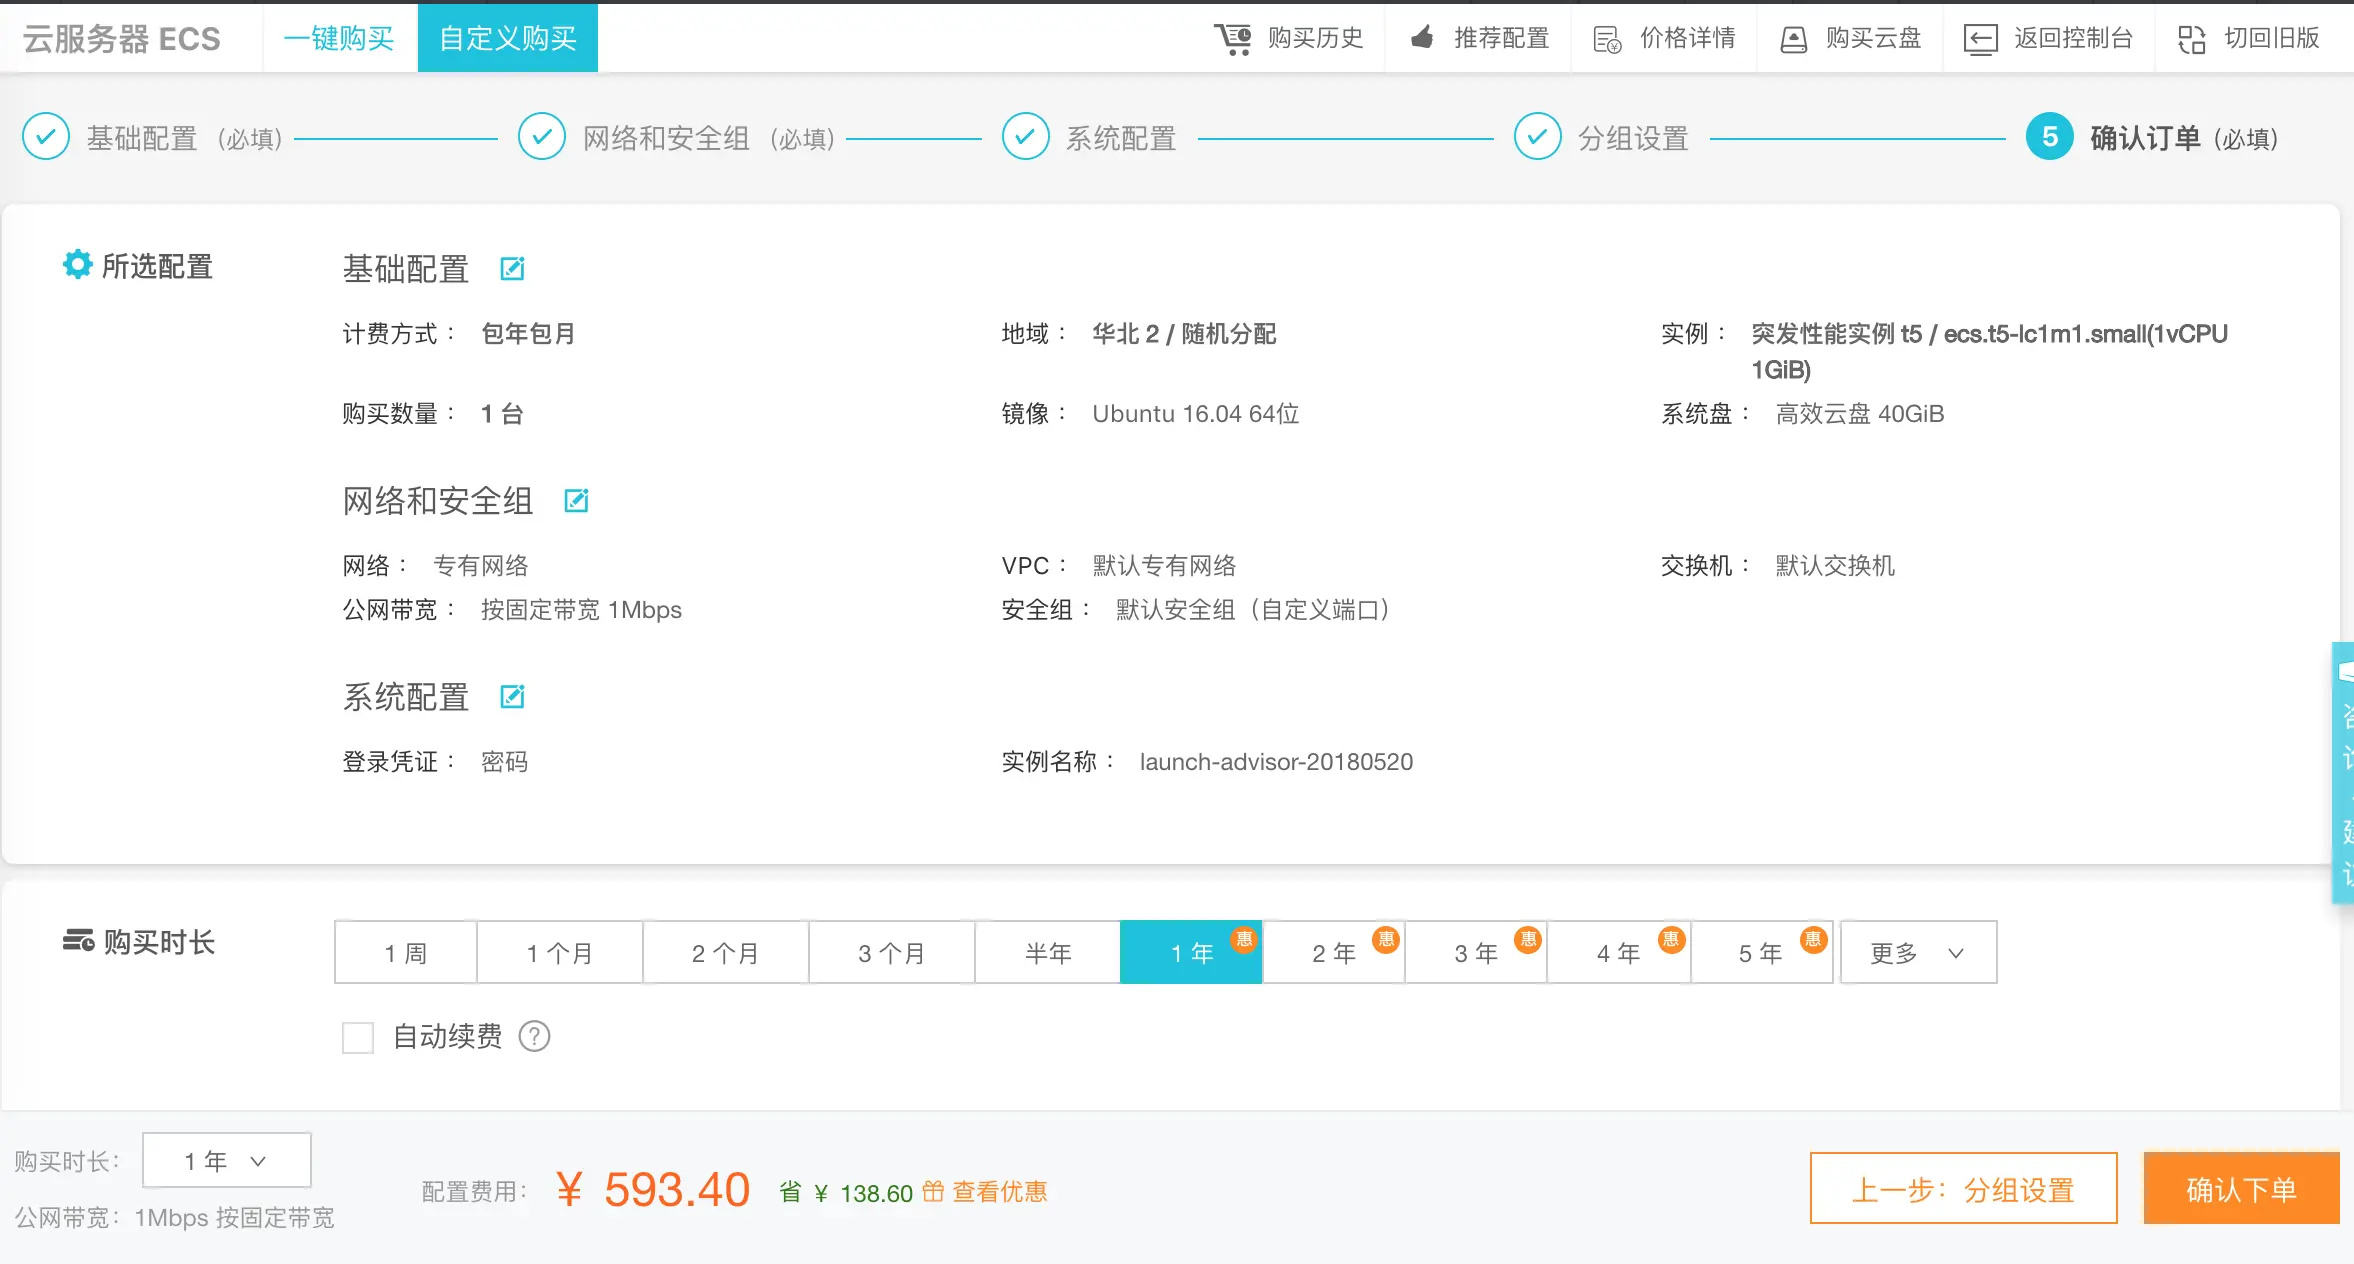Enable the 自动续费 checkbox
The image size is (2354, 1264).
pyautogui.click(x=358, y=1037)
